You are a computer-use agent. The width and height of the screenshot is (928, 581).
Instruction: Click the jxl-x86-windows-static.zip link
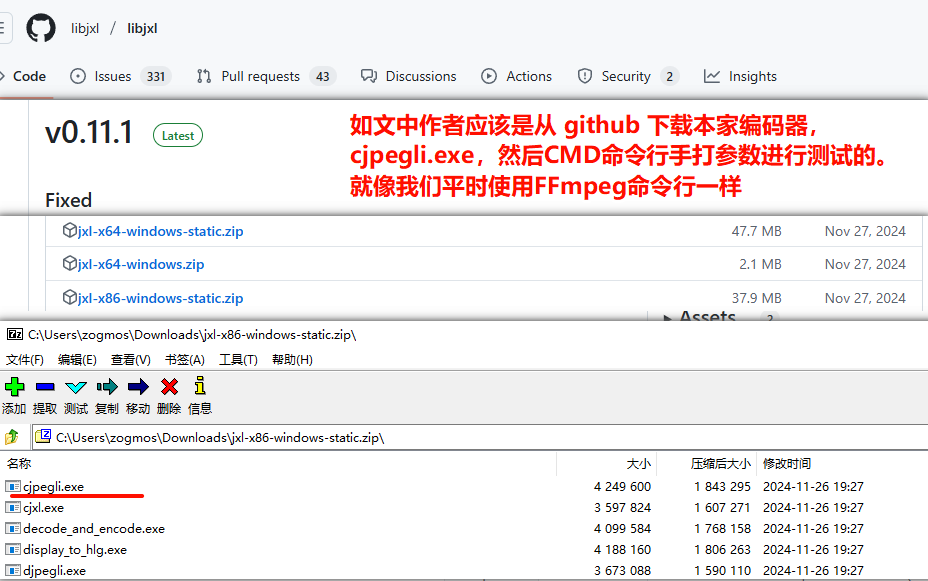point(160,298)
